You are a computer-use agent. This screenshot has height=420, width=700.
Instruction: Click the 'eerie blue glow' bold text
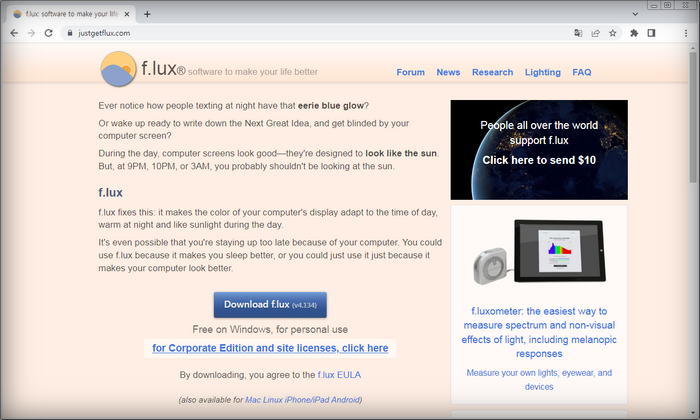point(331,106)
